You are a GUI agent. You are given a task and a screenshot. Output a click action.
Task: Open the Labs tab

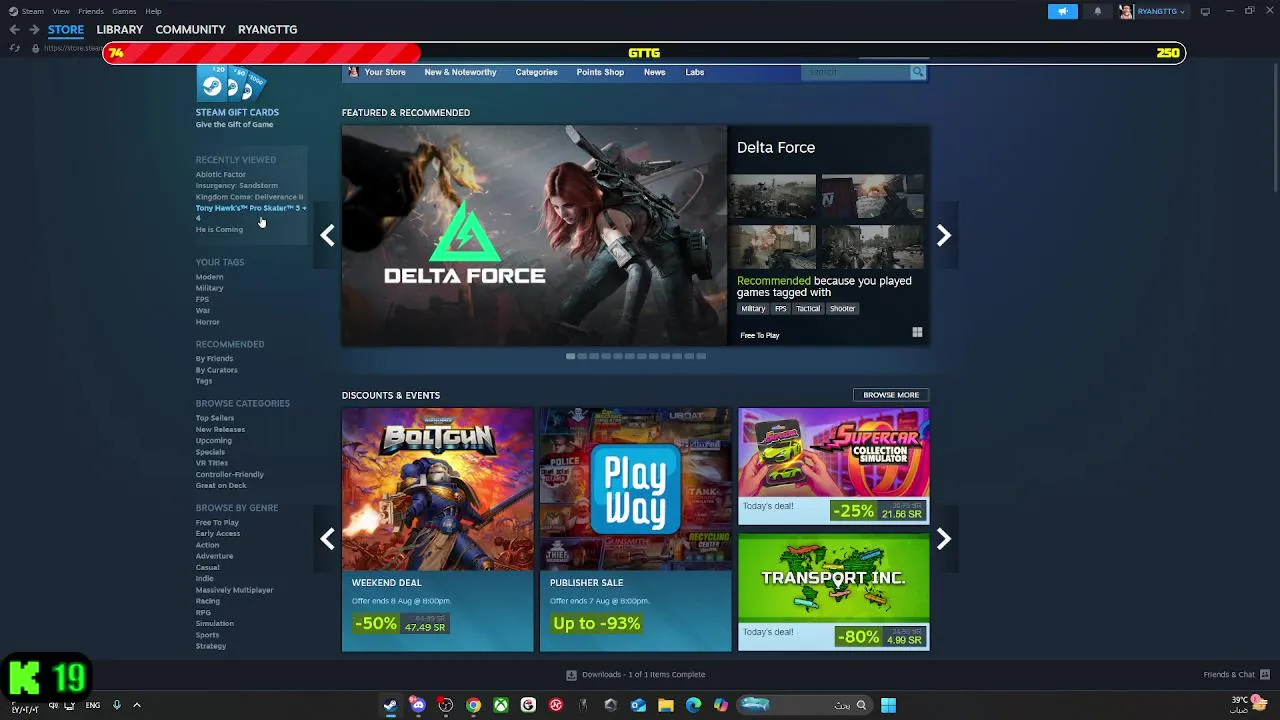point(694,72)
